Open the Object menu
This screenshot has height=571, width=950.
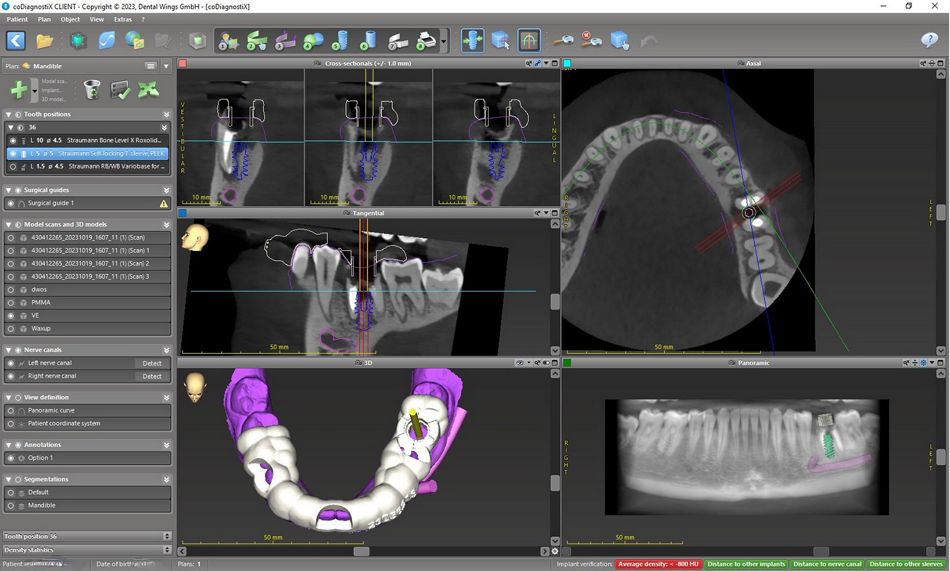pos(70,19)
